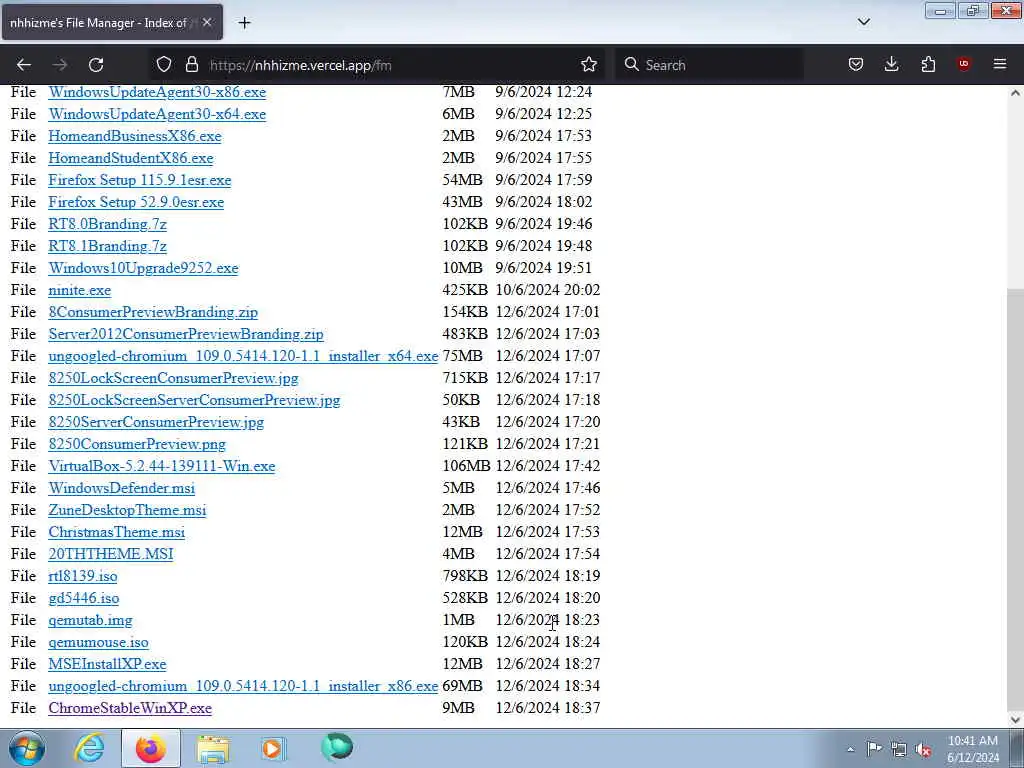Open the Pocket save icon
1024x768 pixels.
pyautogui.click(x=856, y=64)
